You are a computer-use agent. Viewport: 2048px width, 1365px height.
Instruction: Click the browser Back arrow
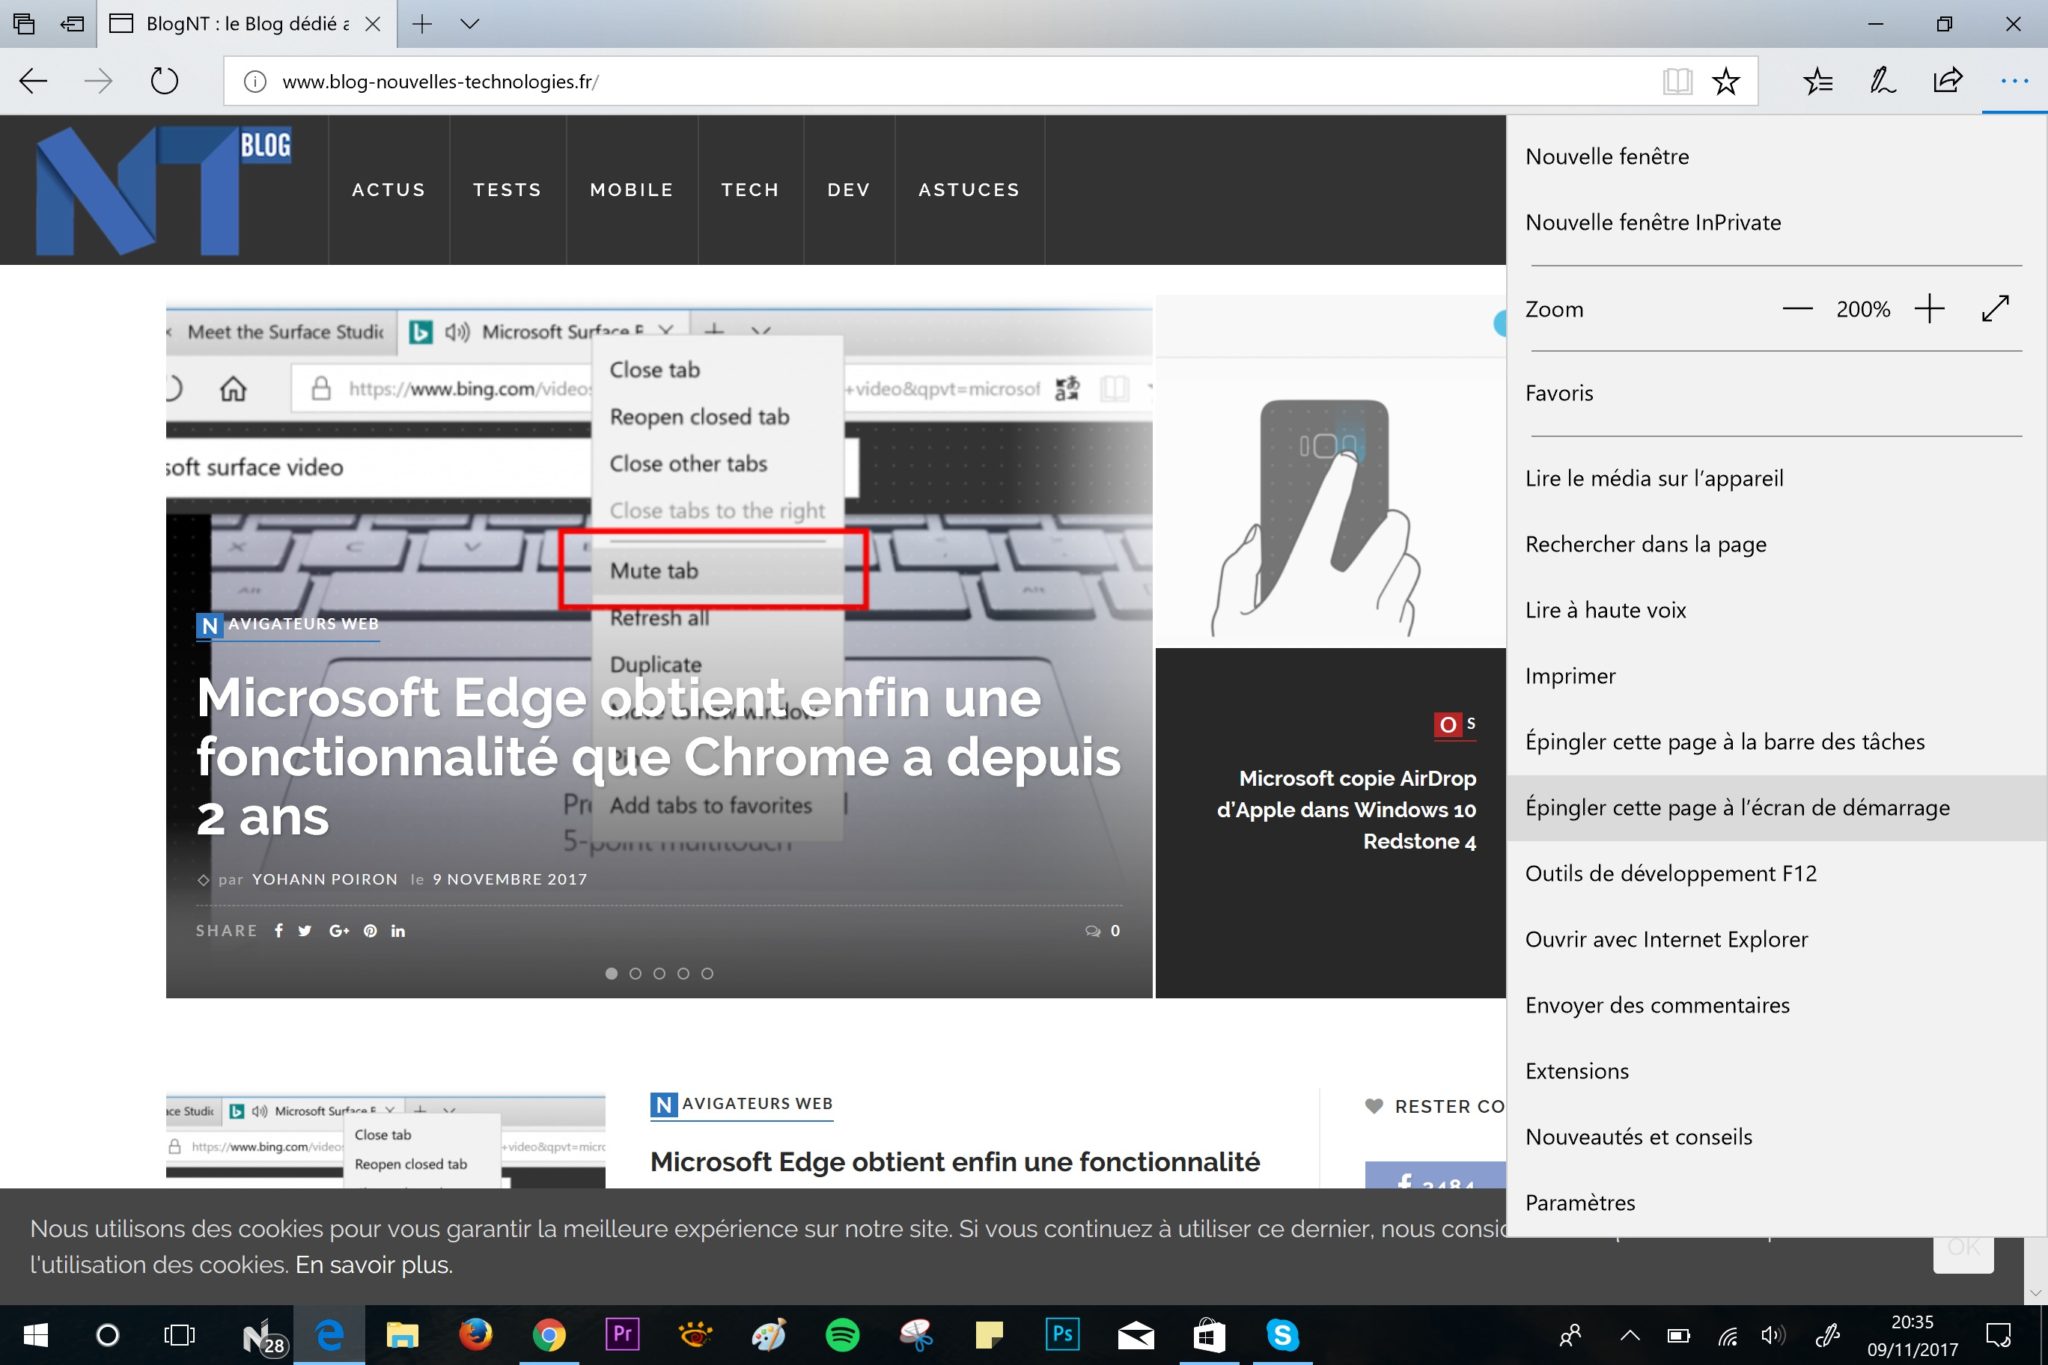pos(33,81)
